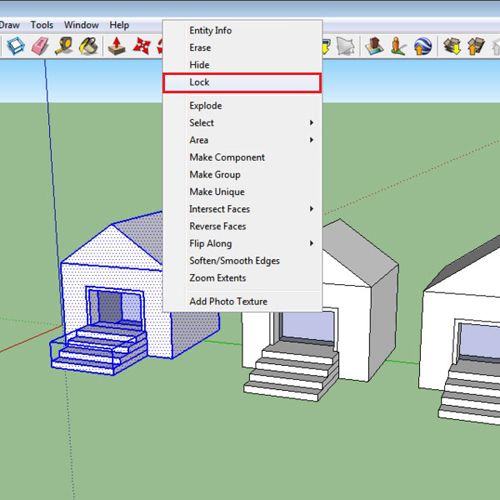The height and width of the screenshot is (500, 500).
Task: Click the Share Model upload icon
Action: (x=476, y=46)
